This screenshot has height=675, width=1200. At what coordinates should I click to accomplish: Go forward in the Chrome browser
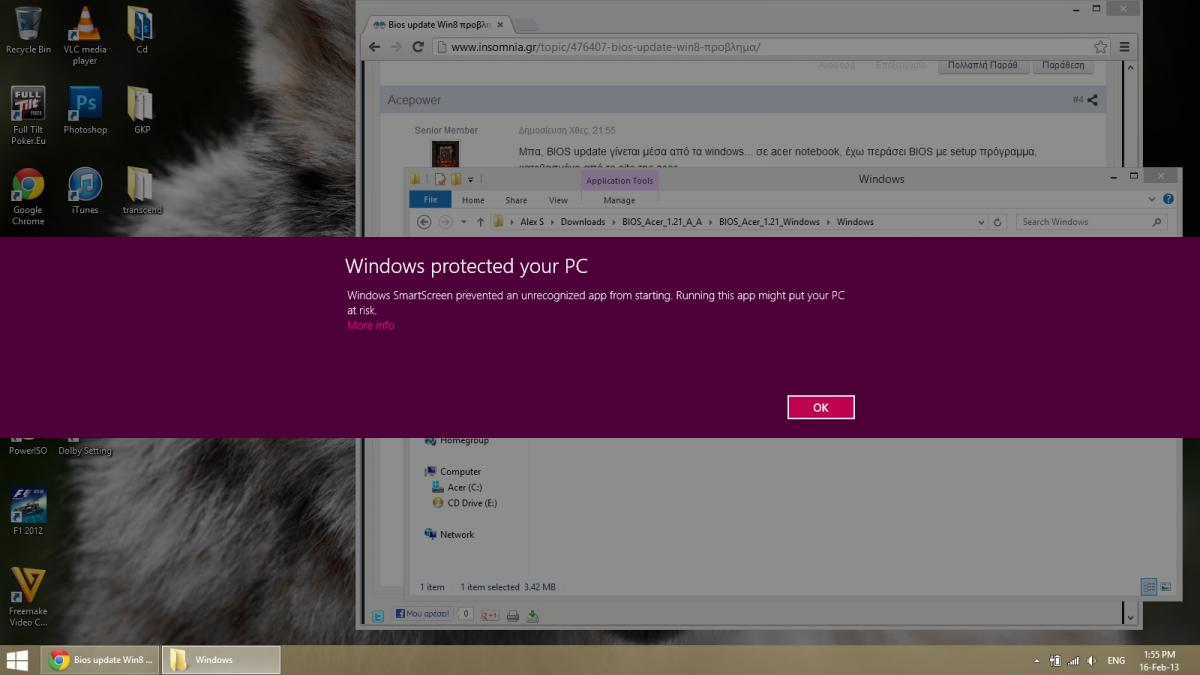397,47
